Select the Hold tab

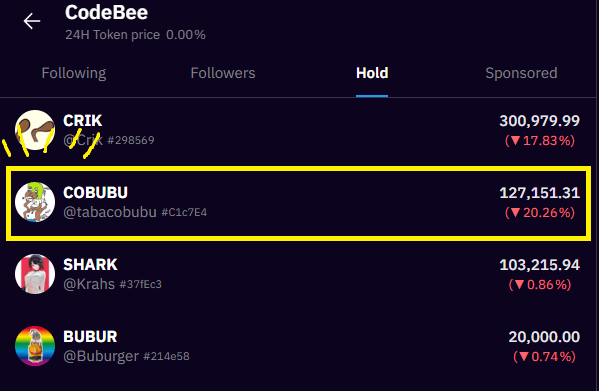pyautogui.click(x=372, y=73)
